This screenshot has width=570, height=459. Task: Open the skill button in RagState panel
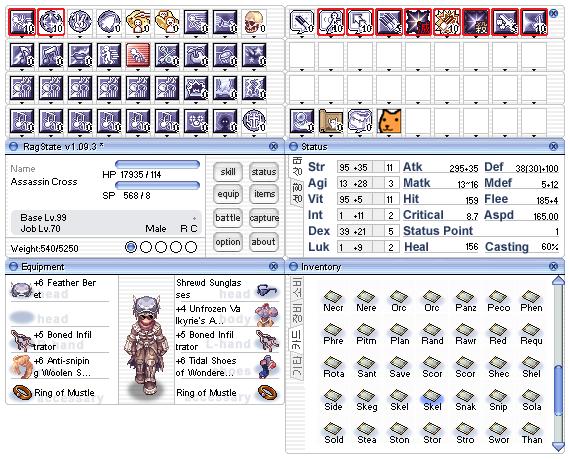click(x=228, y=172)
